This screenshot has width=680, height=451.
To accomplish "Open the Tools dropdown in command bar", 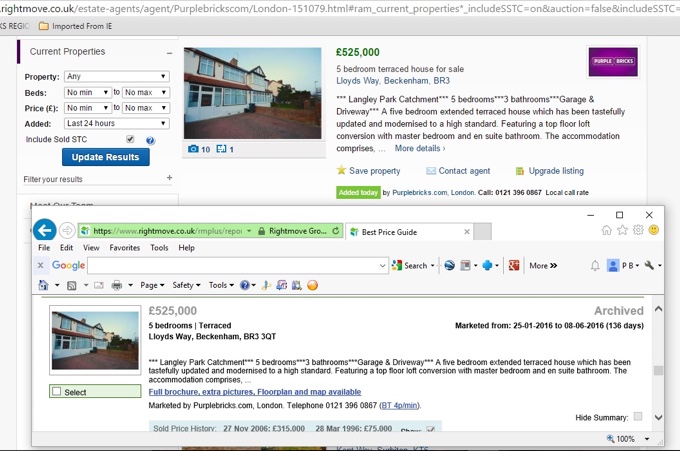I will [221, 285].
